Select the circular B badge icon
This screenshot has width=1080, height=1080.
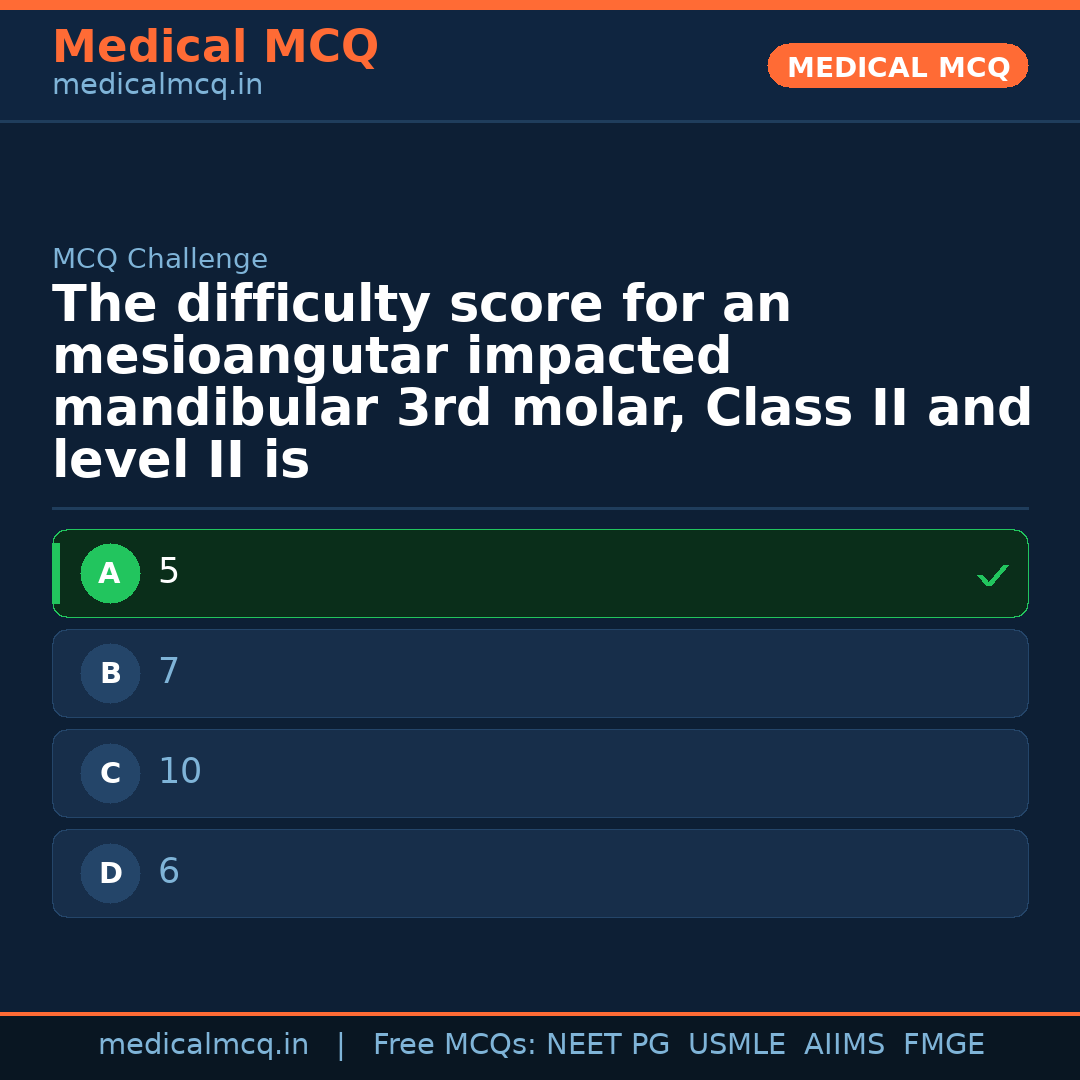110,673
